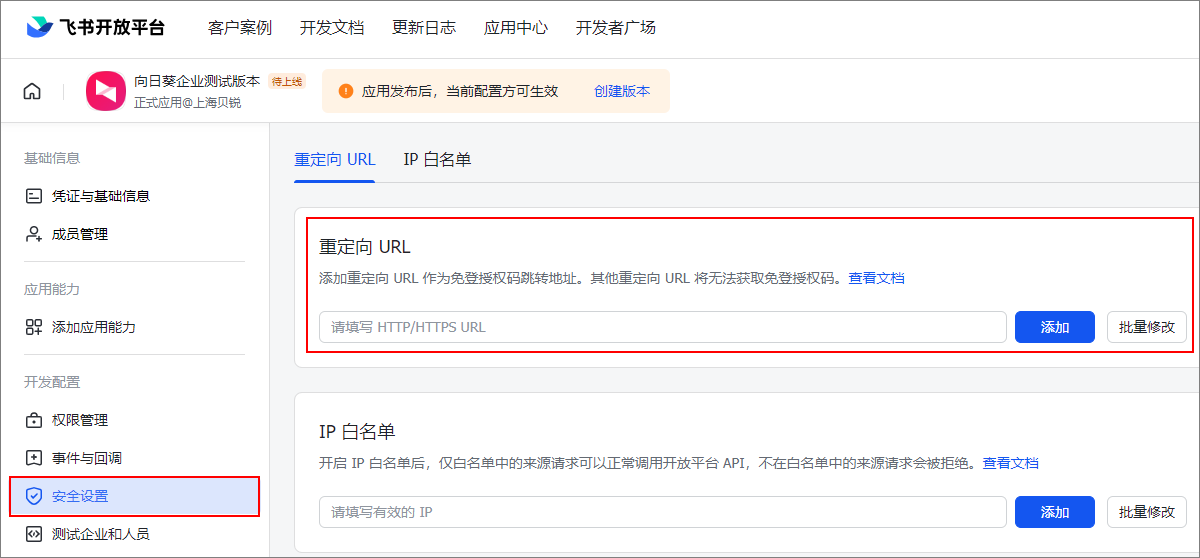The height and width of the screenshot is (558, 1200).
Task: Go to the home icon
Action: (32, 91)
